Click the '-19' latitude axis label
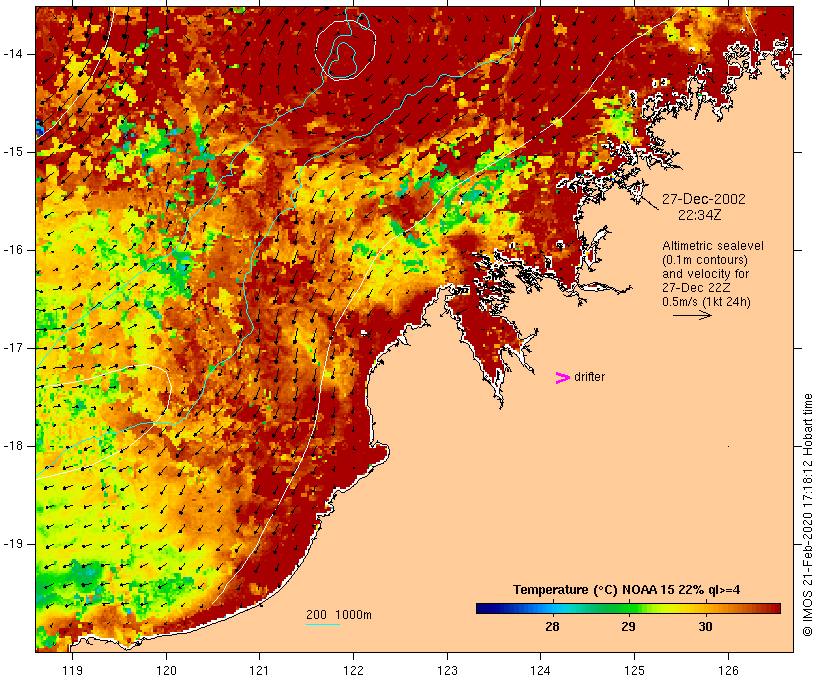 pos(12,544)
